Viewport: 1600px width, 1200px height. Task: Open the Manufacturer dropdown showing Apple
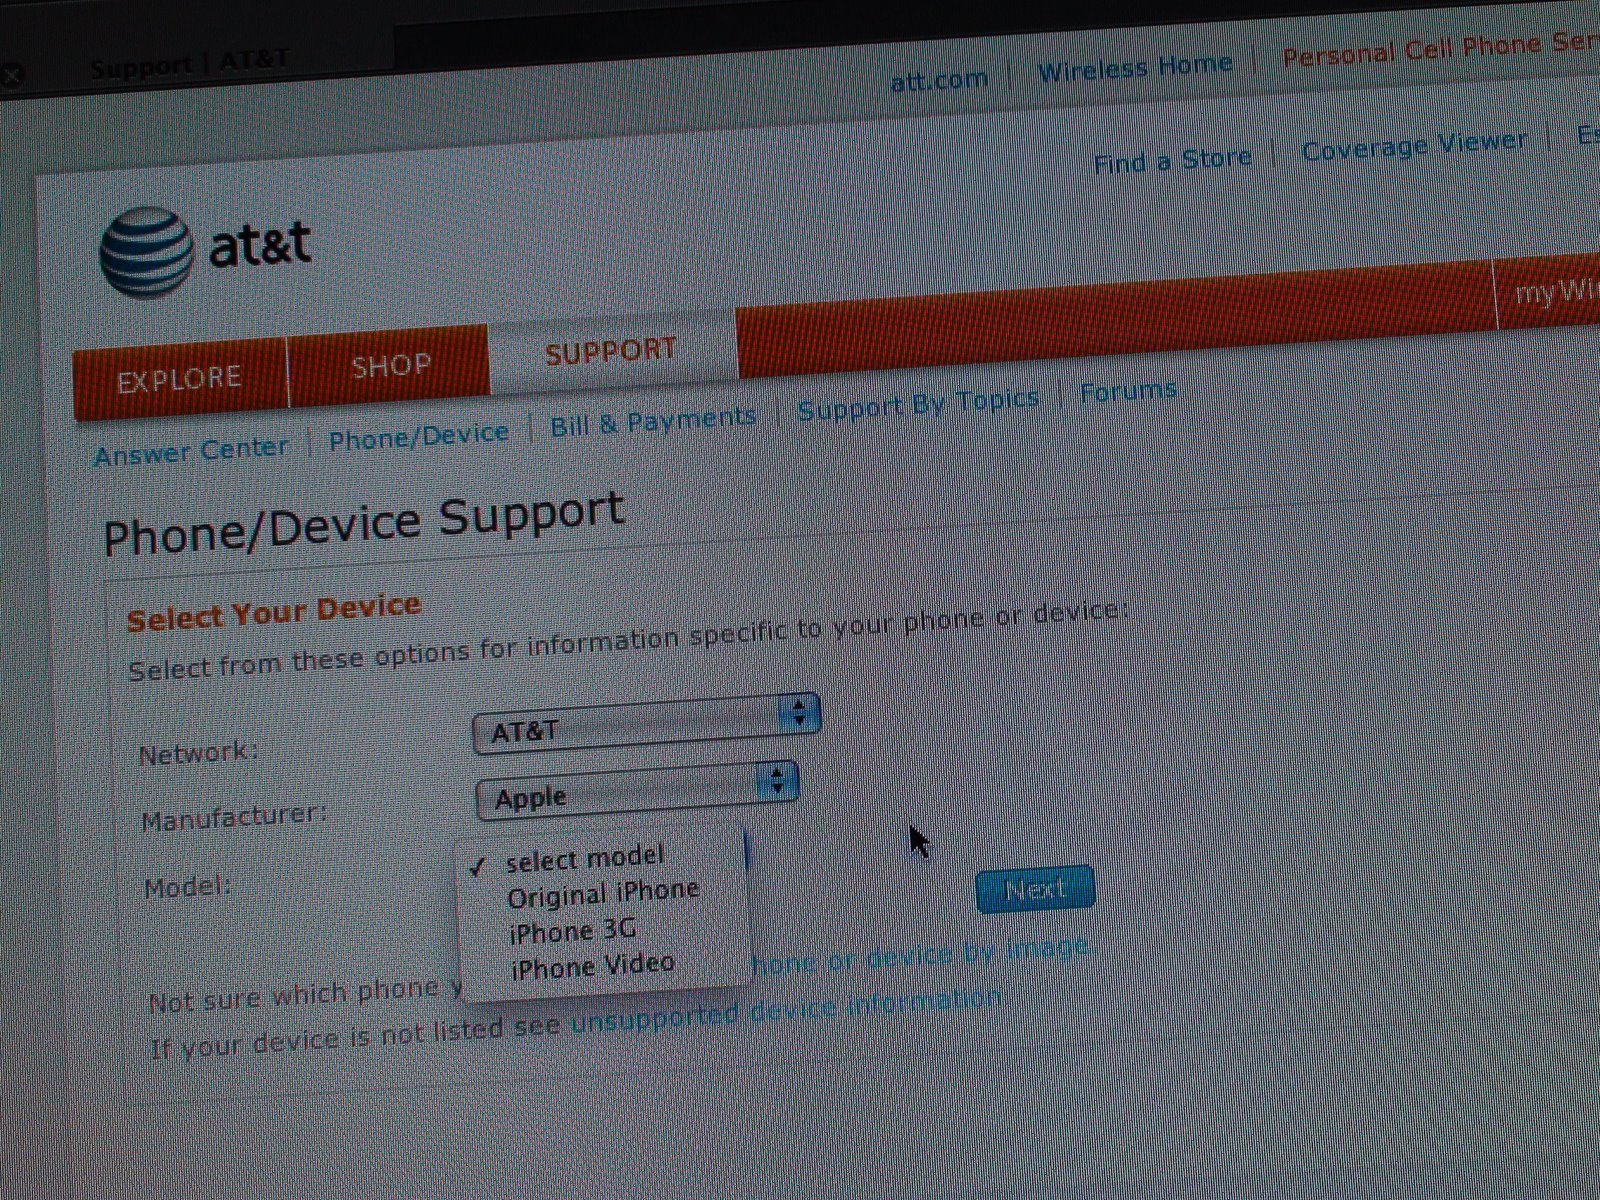pyautogui.click(x=636, y=791)
